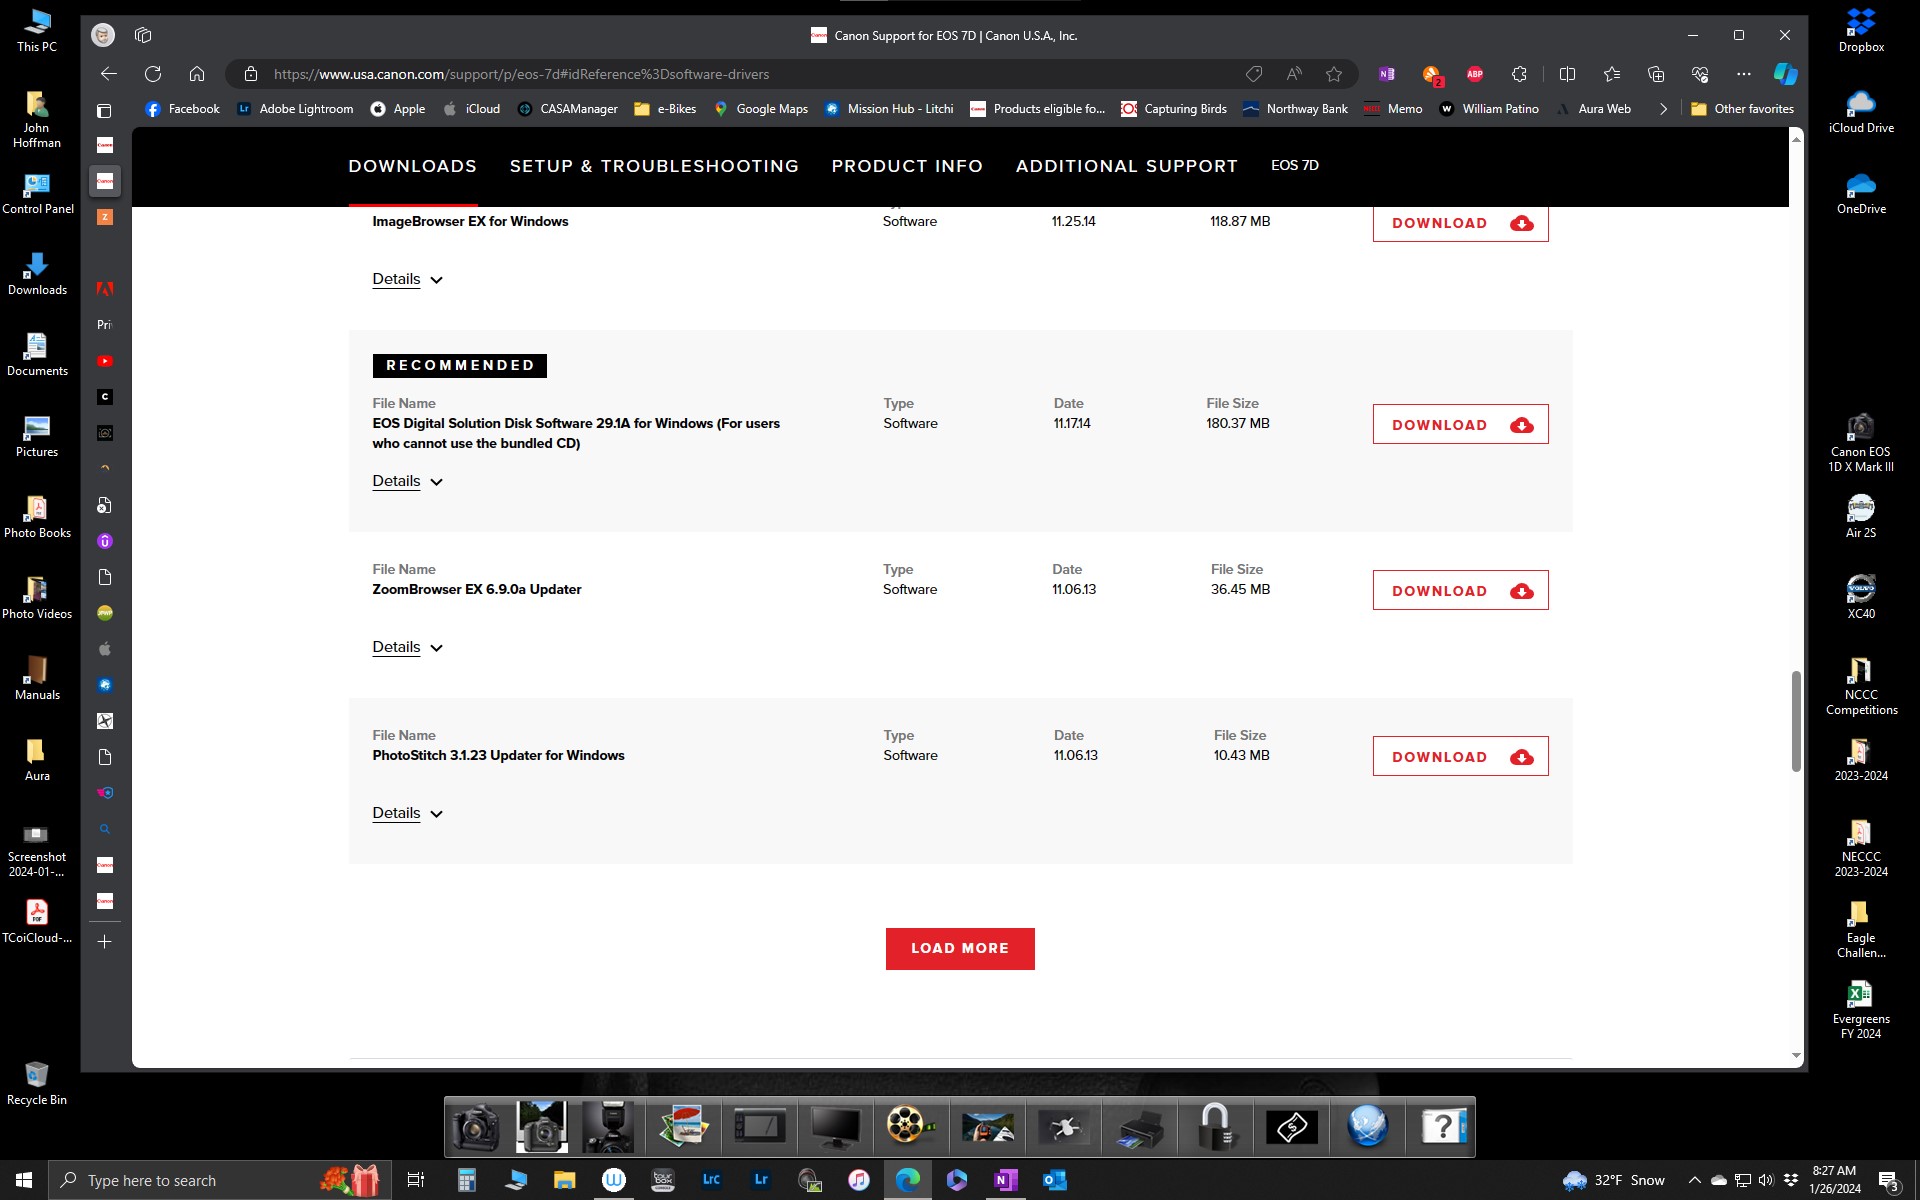Open Microsoft Outlook from the taskbar
This screenshot has height=1200, width=1920.
1054,1180
